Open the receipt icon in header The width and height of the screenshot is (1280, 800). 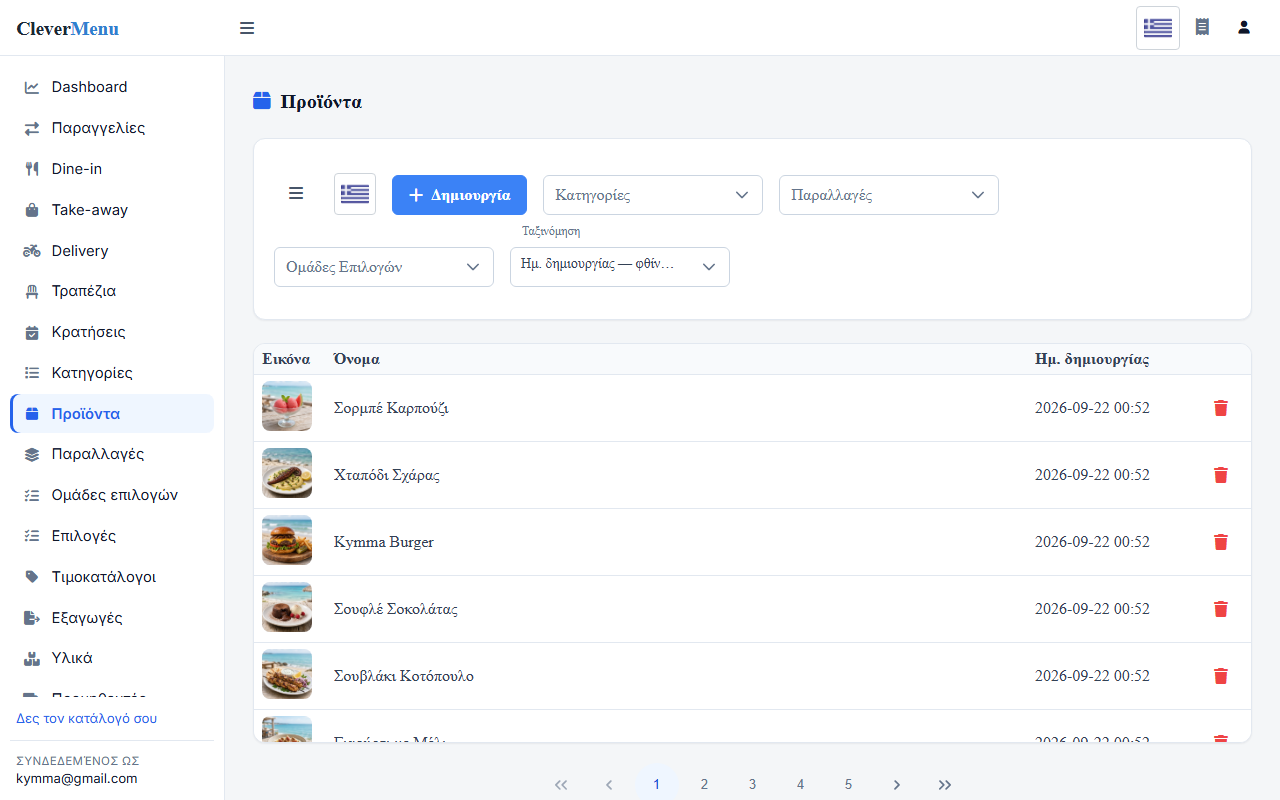1202,27
